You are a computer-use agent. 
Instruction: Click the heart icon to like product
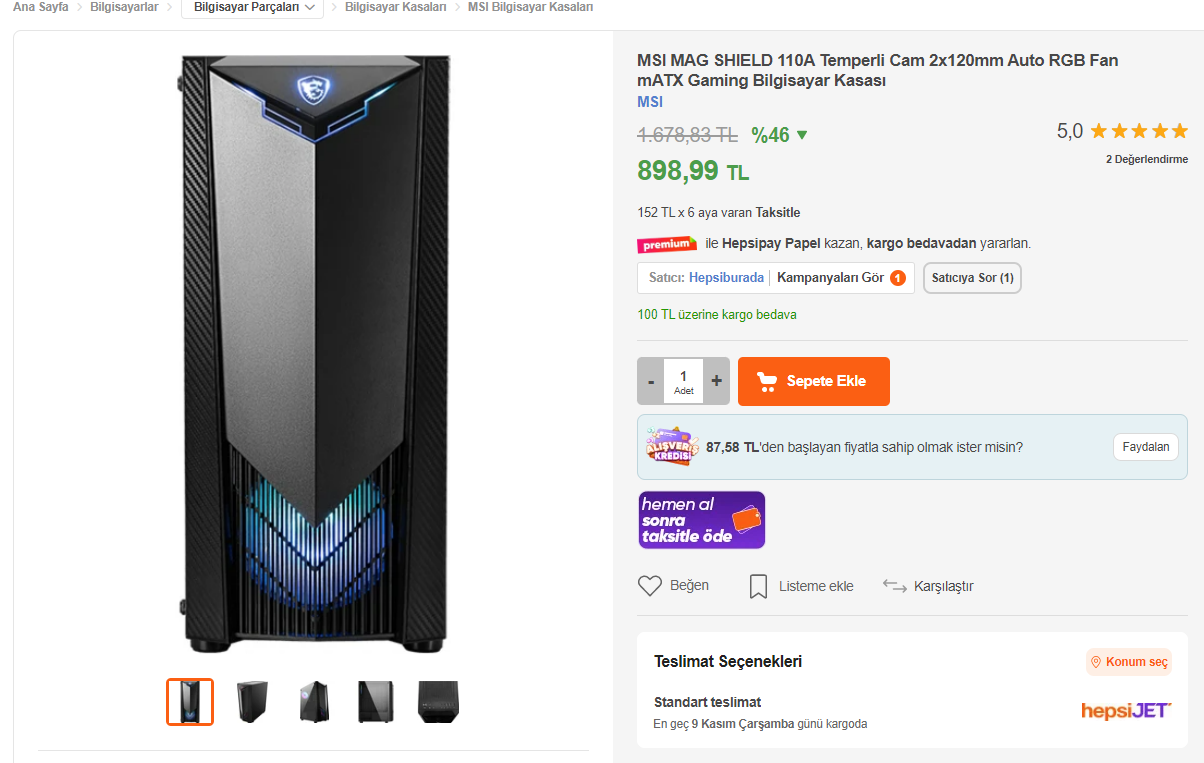[650, 586]
